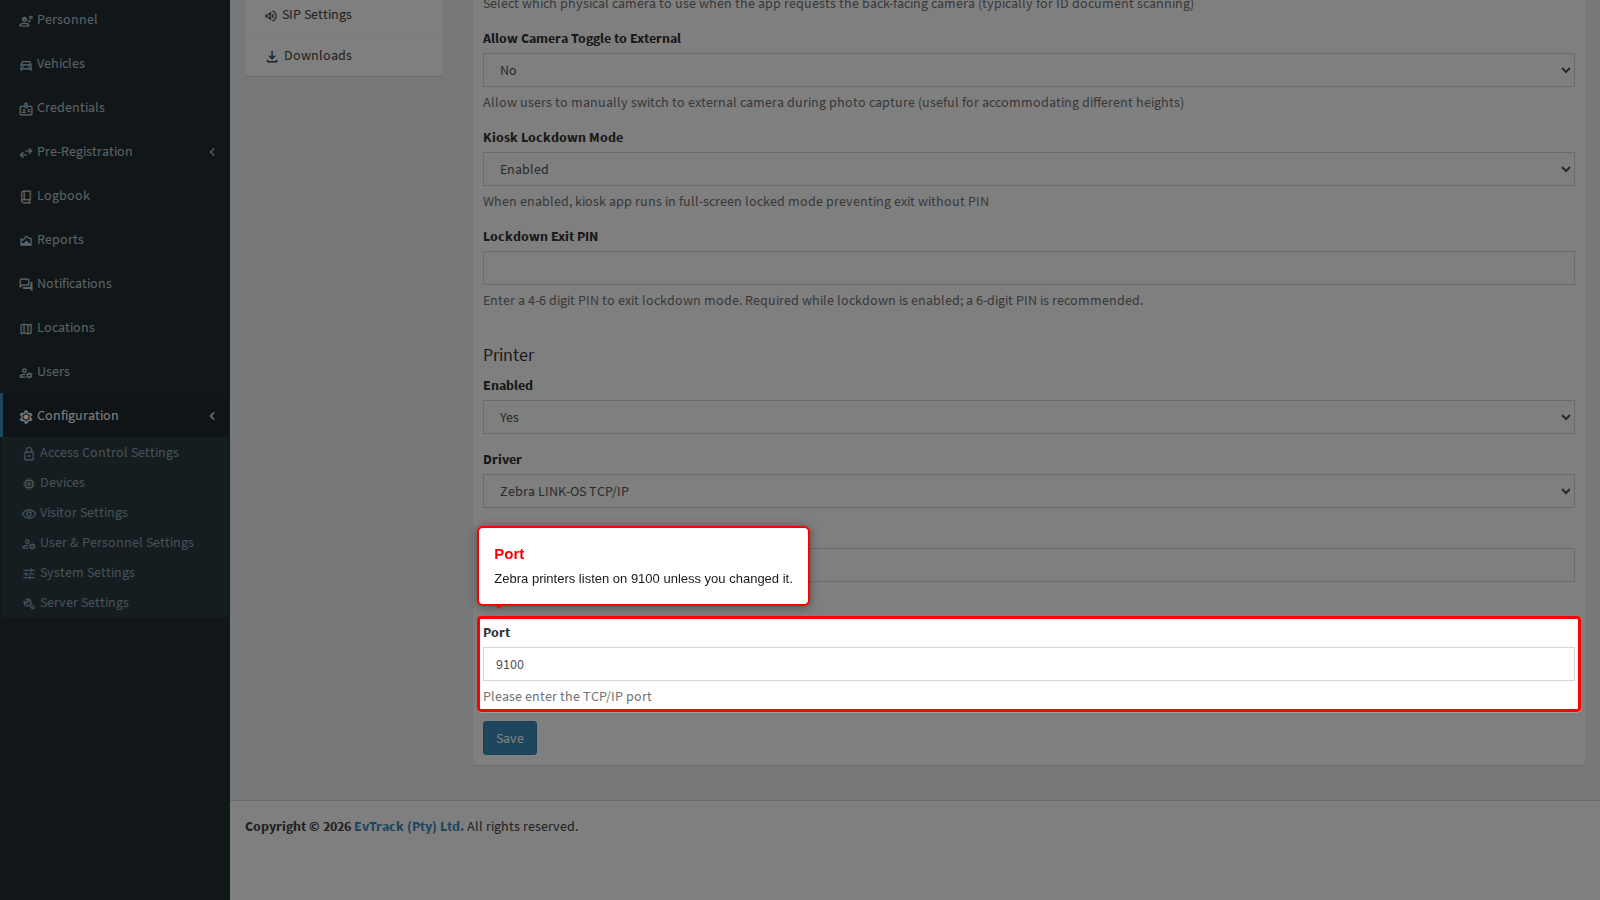Open Visitor Settings menu item
This screenshot has width=1600, height=900.
click(115, 513)
